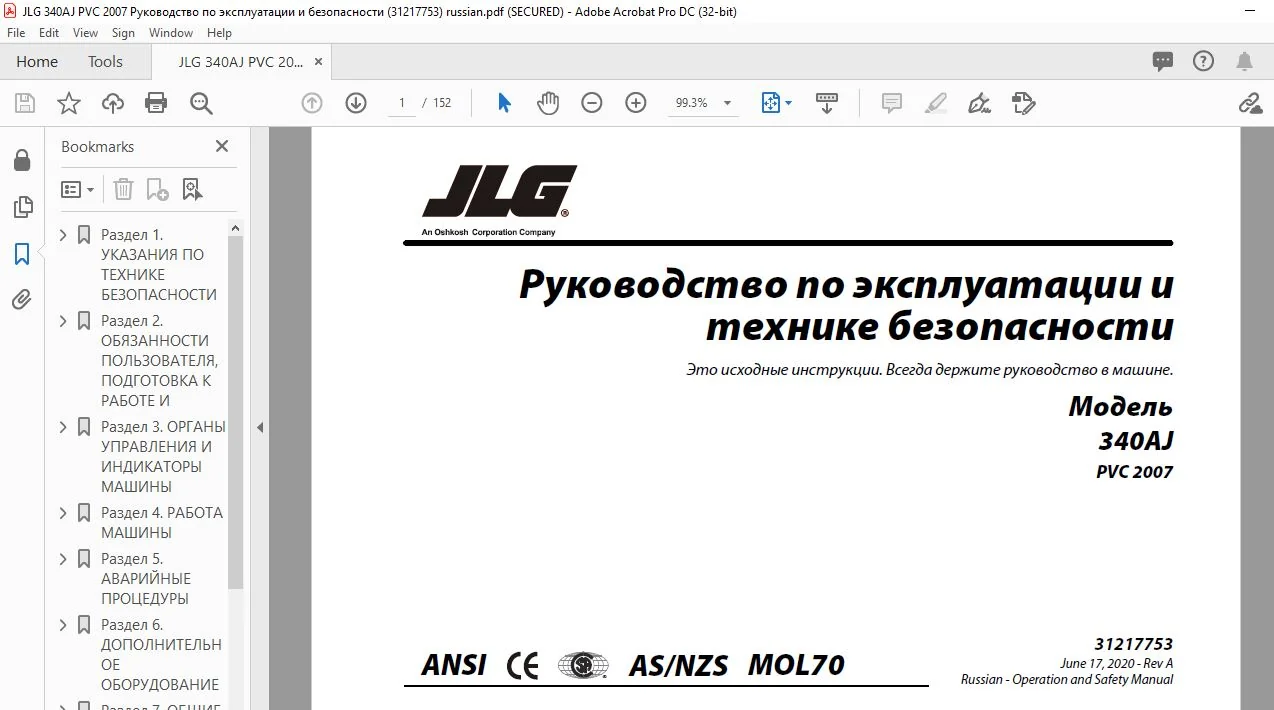This screenshot has height=710, width=1274.
Task: Zoom out with minus icon
Action: [x=592, y=103]
